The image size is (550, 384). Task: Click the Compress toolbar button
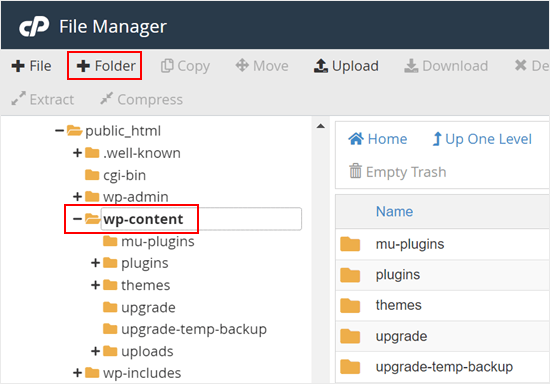click(x=141, y=100)
